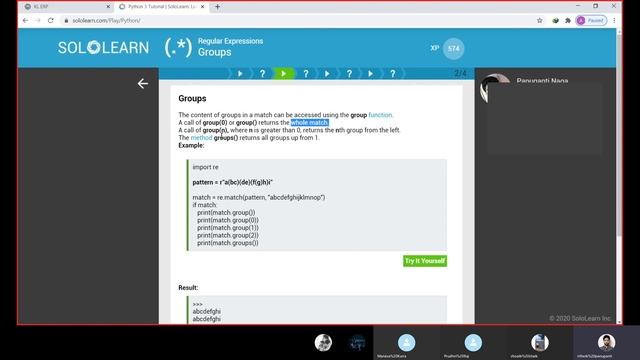Image resolution: width=640 pixels, height=360 pixels.
Task: Click the XP 574 badge
Action: click(x=453, y=49)
